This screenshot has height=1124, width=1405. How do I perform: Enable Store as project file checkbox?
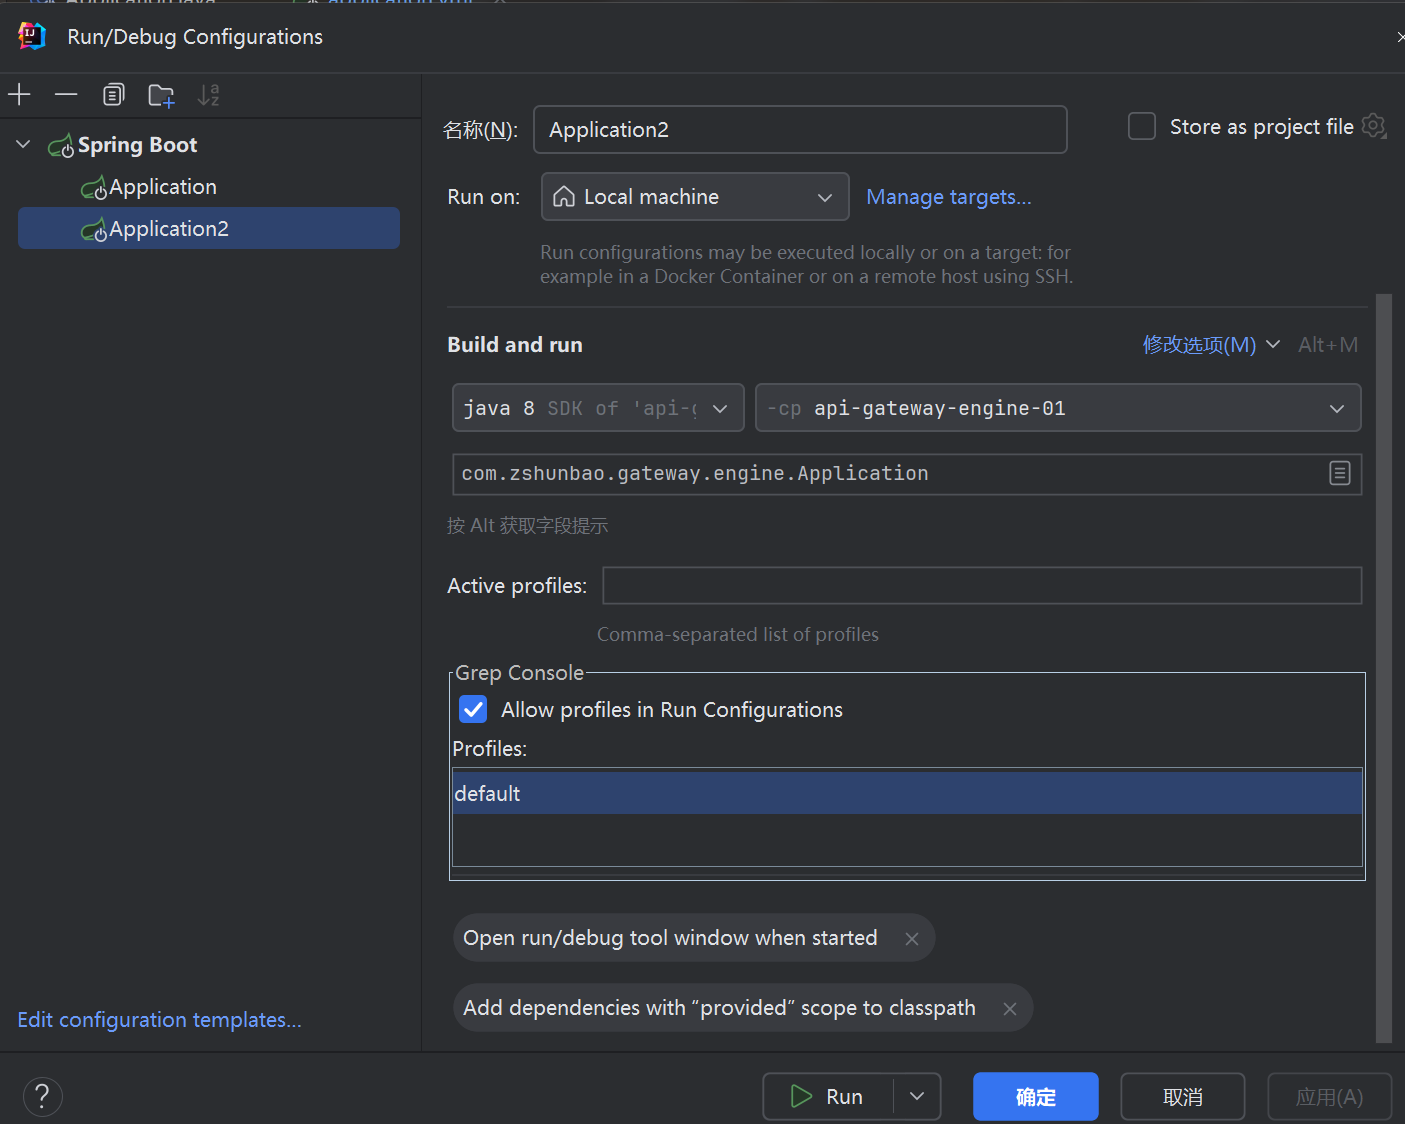tap(1142, 127)
